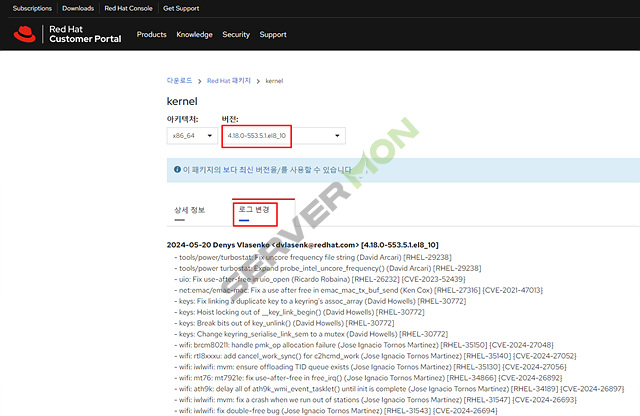Image resolution: width=640 pixels, height=416 pixels.
Task: Open the Security menu
Action: (236, 35)
